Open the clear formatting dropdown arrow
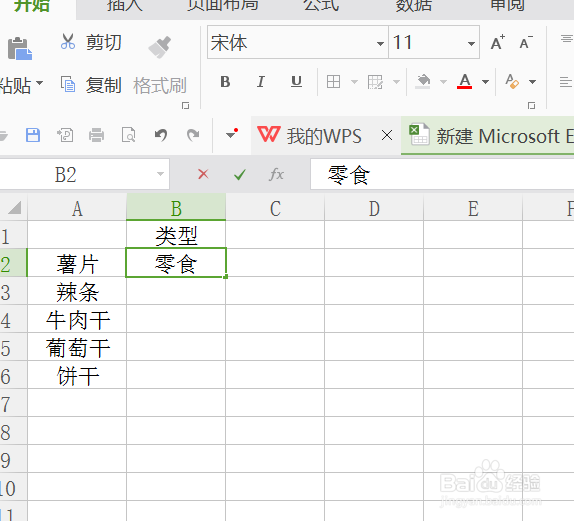 533,82
